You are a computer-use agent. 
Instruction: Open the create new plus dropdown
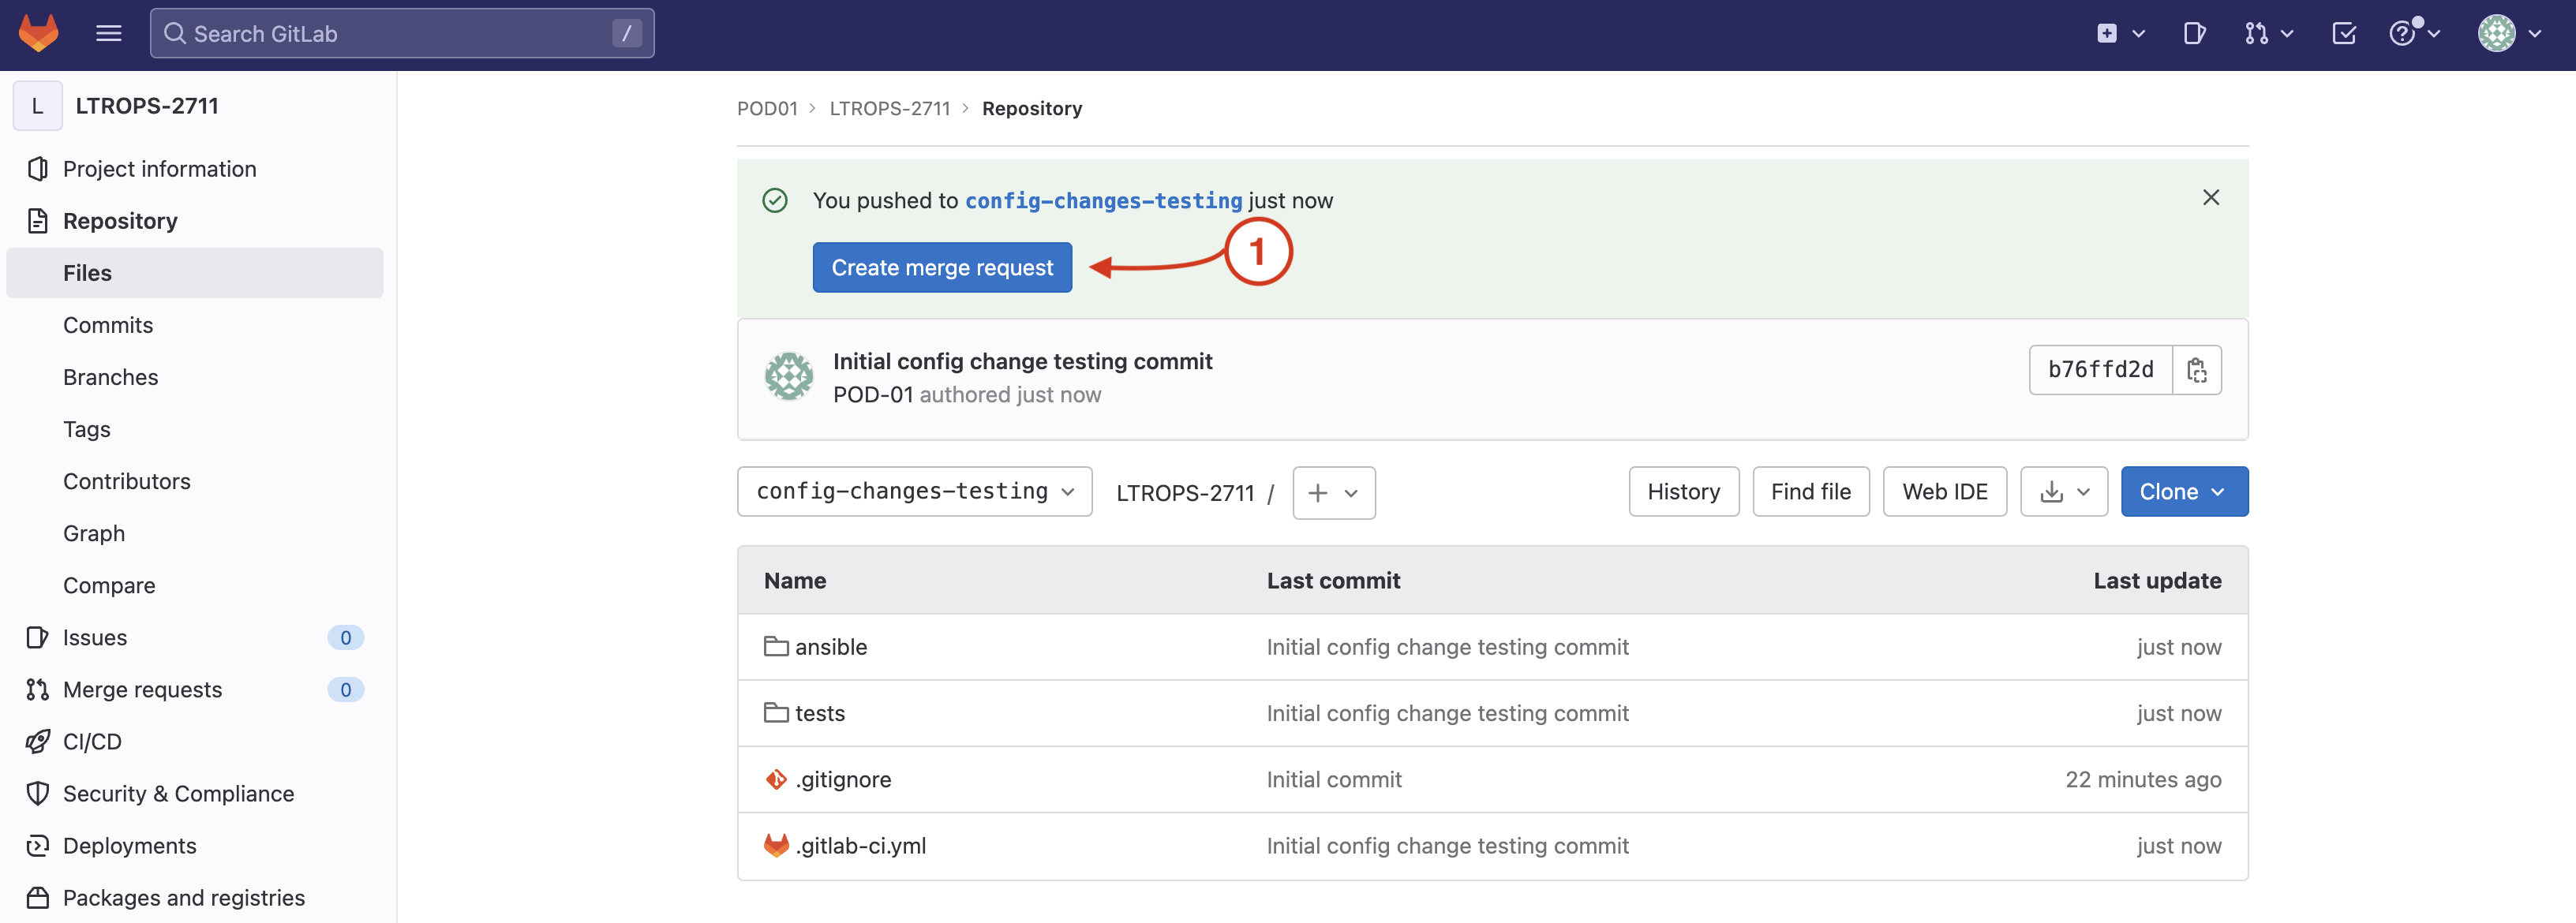tap(2120, 34)
